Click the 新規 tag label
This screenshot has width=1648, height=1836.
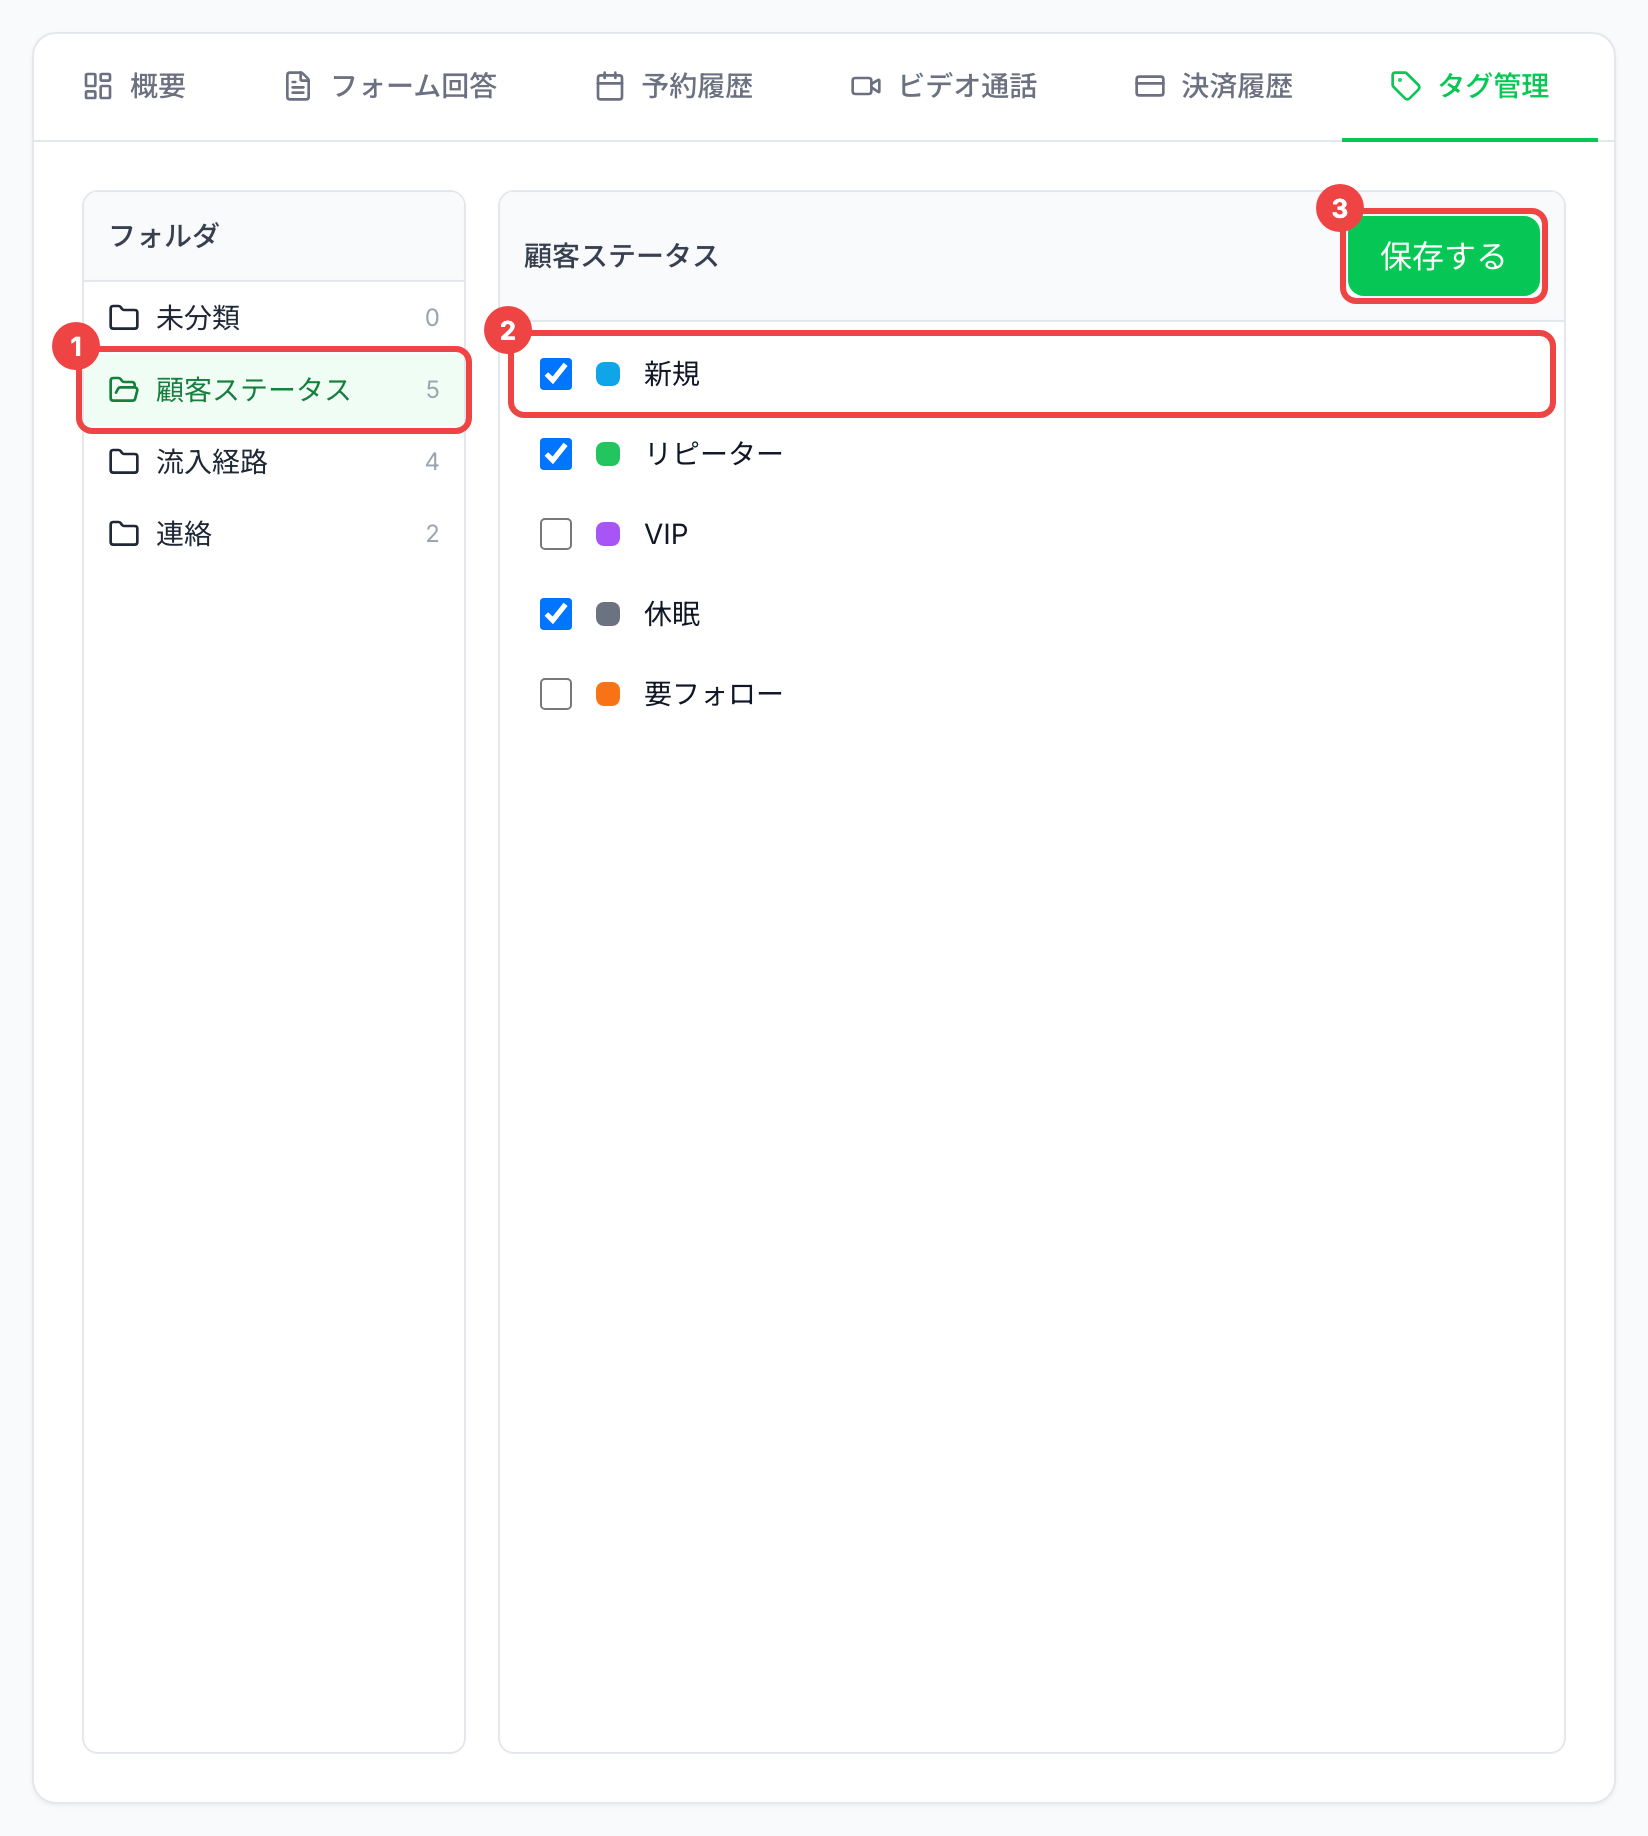coord(672,374)
